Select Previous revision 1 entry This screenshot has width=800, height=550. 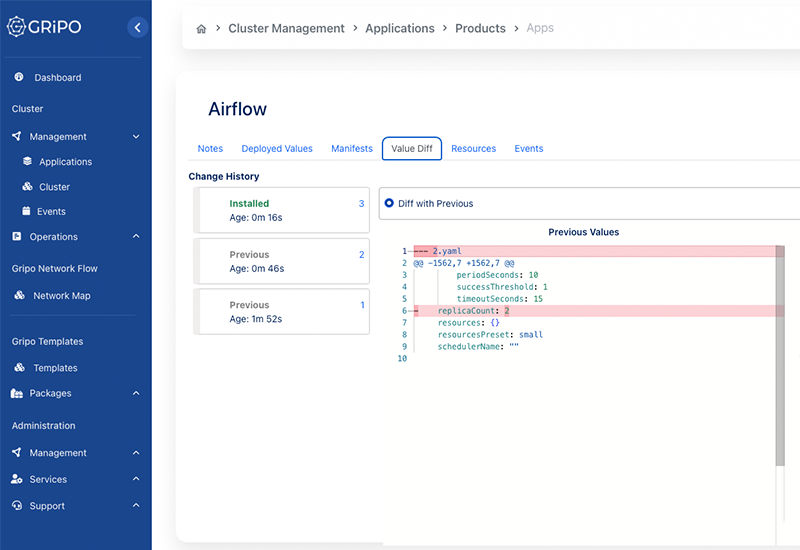pyautogui.click(x=282, y=312)
